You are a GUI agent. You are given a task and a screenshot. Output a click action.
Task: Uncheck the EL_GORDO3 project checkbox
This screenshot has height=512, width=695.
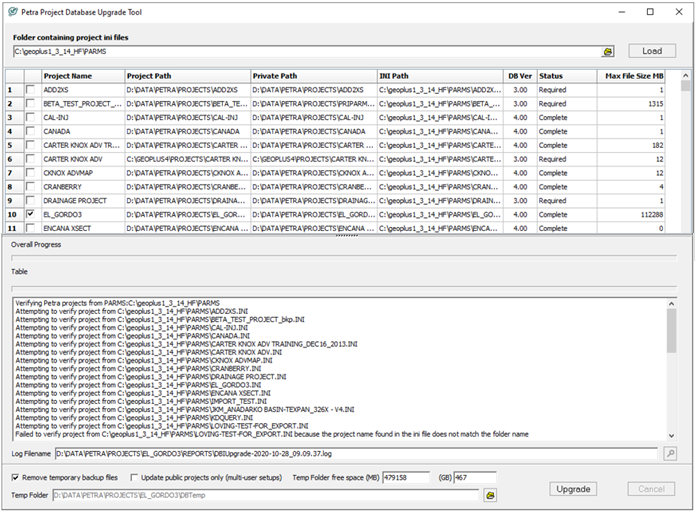point(29,214)
